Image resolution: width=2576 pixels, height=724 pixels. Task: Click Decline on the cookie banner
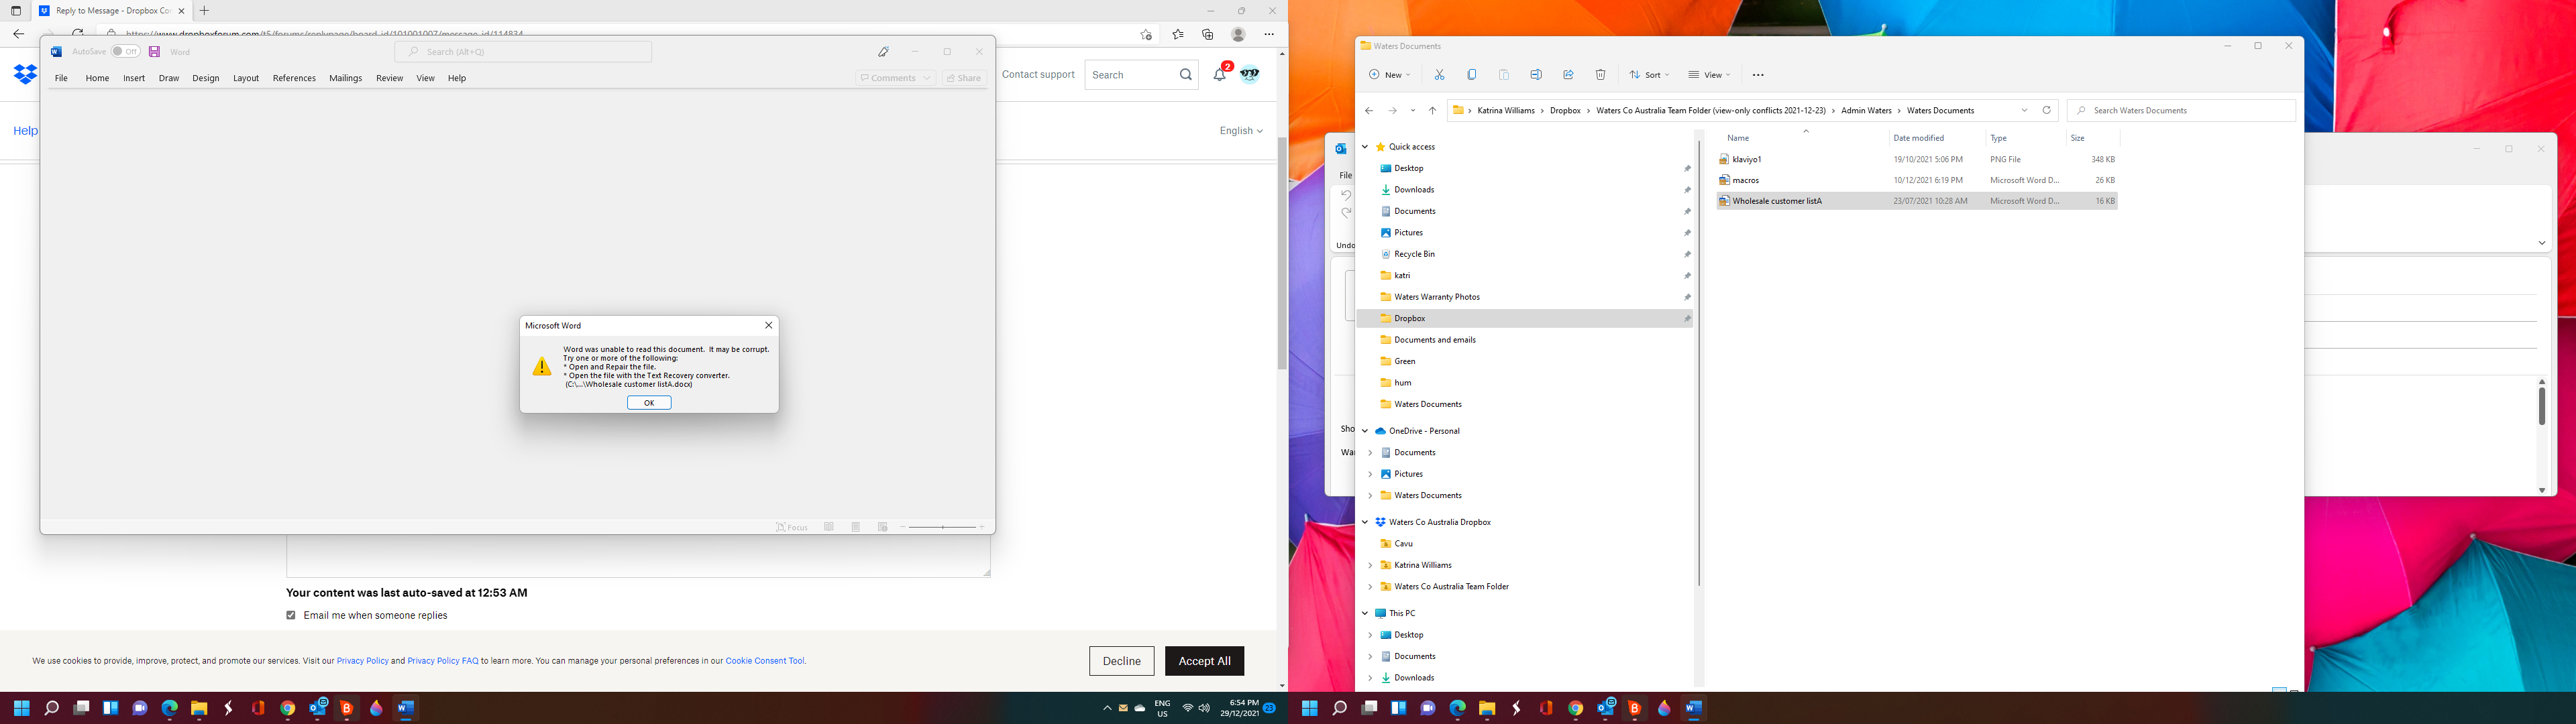1121,661
